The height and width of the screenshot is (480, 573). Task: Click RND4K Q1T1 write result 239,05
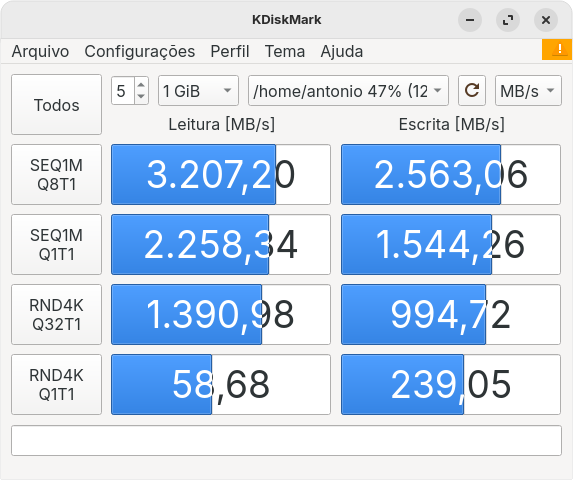pos(451,384)
